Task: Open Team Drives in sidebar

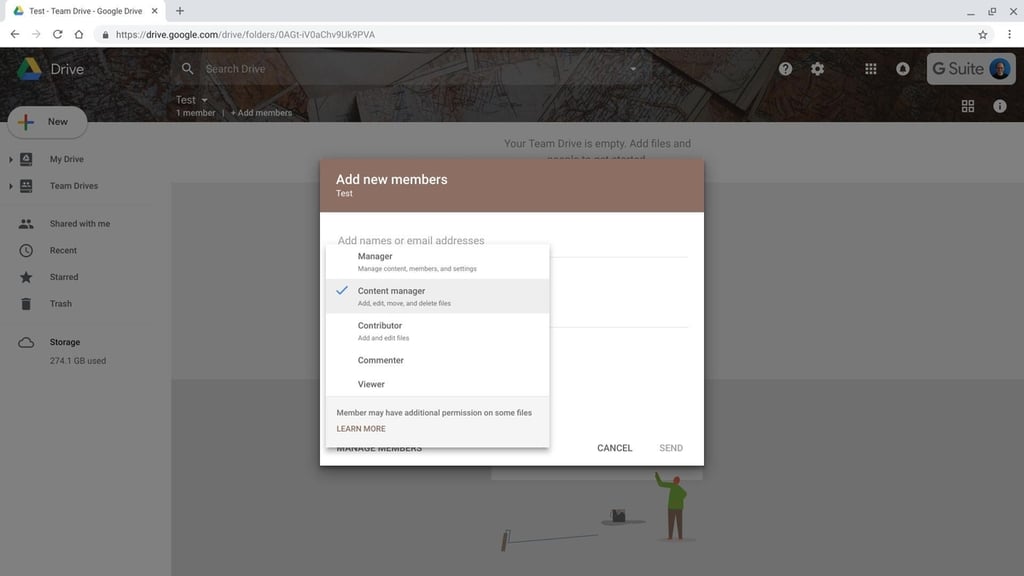Action: coord(74,185)
